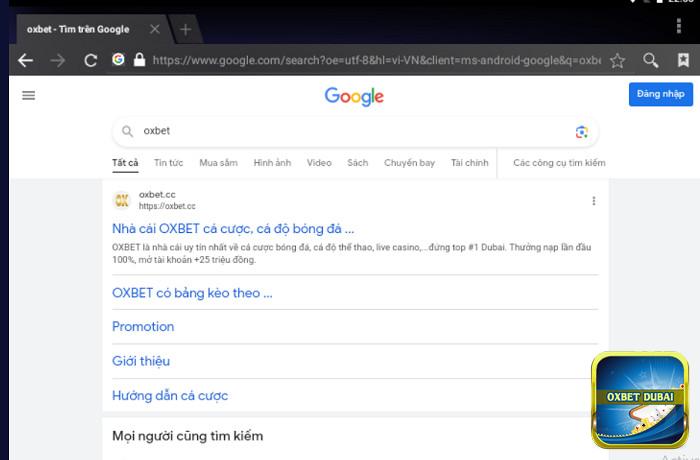Viewport: 700px width, 460px height.
Task: Switch to the Hình ảnh tab
Action: click(x=272, y=163)
